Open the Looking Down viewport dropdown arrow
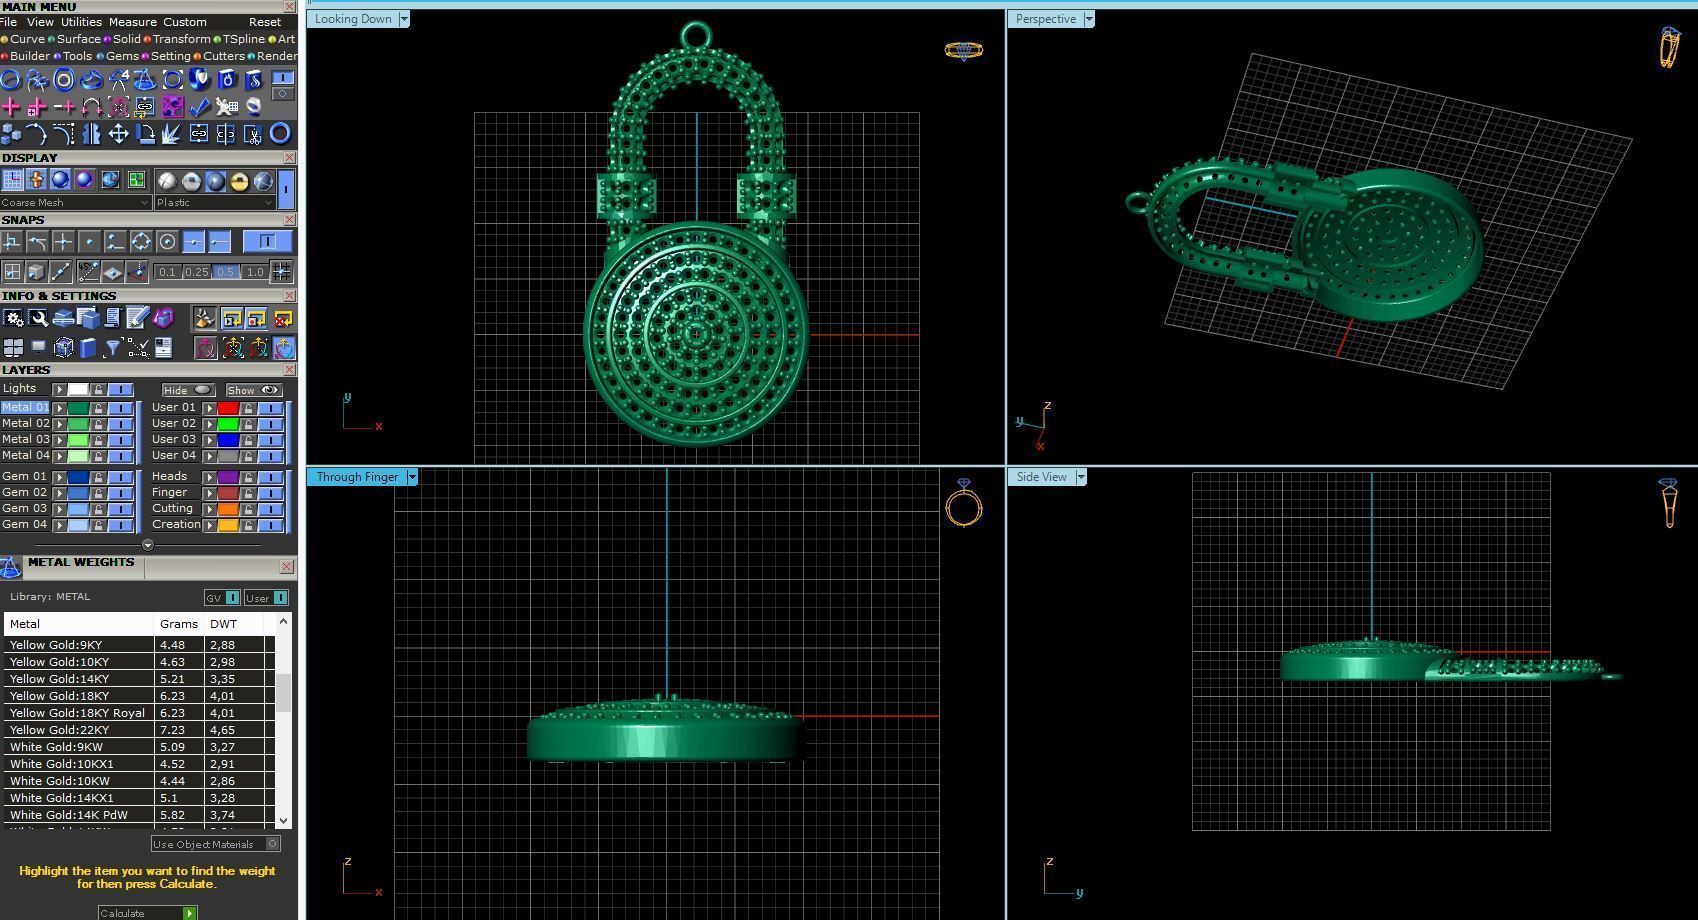 pyautogui.click(x=404, y=19)
